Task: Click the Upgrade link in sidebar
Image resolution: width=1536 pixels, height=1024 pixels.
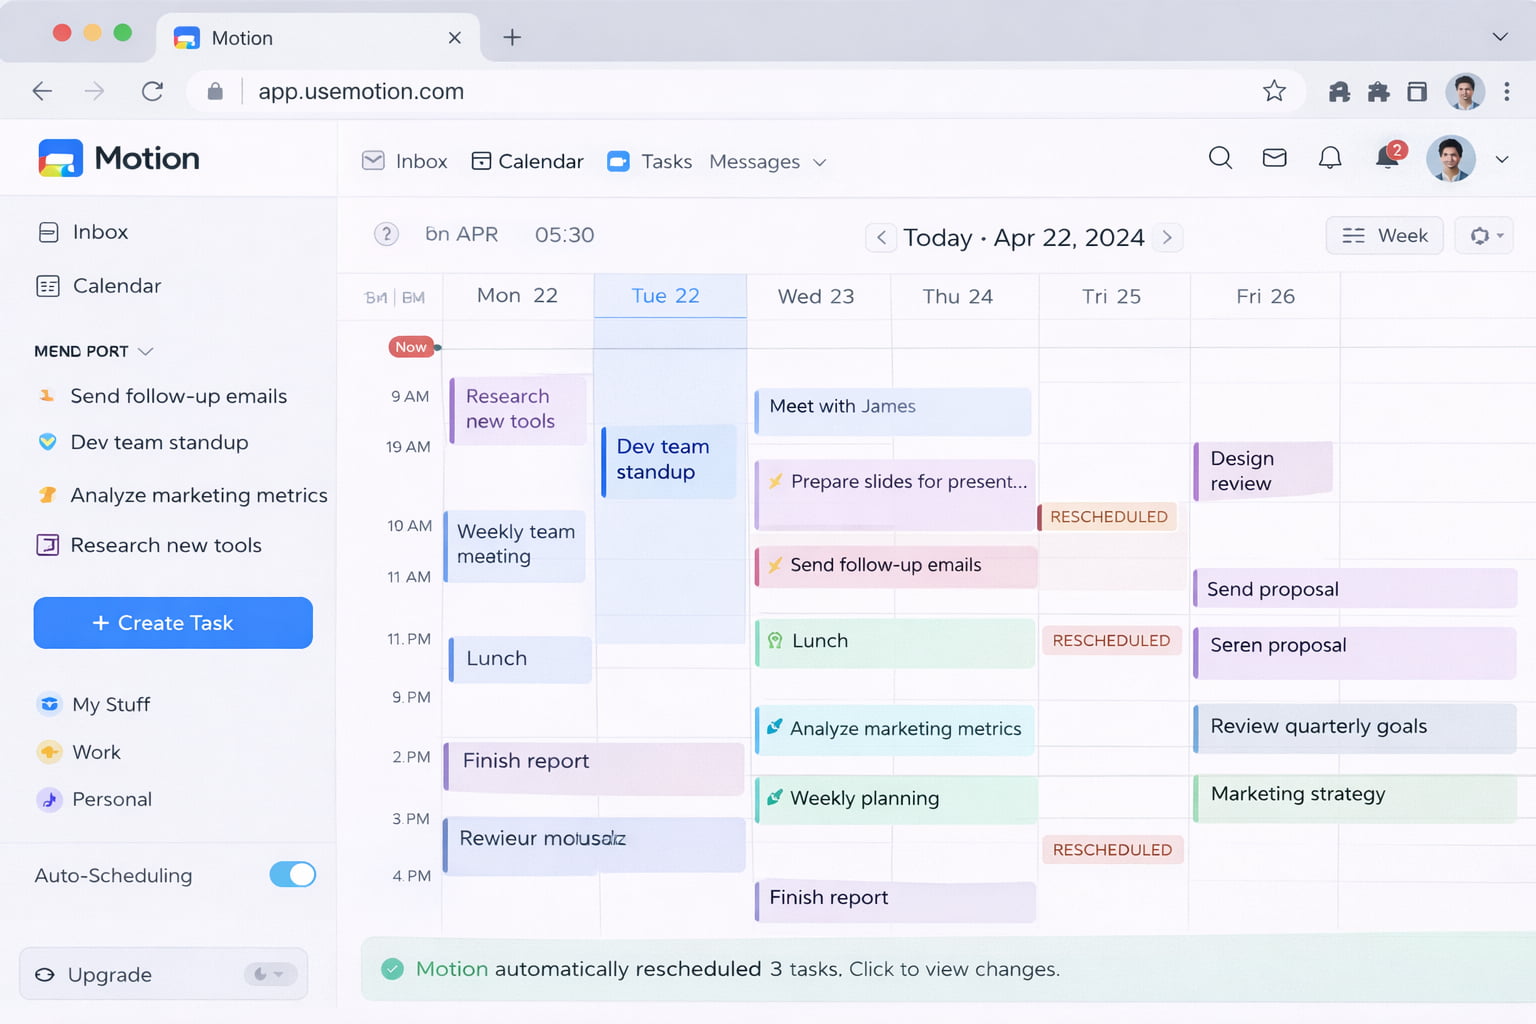Action: [109, 975]
